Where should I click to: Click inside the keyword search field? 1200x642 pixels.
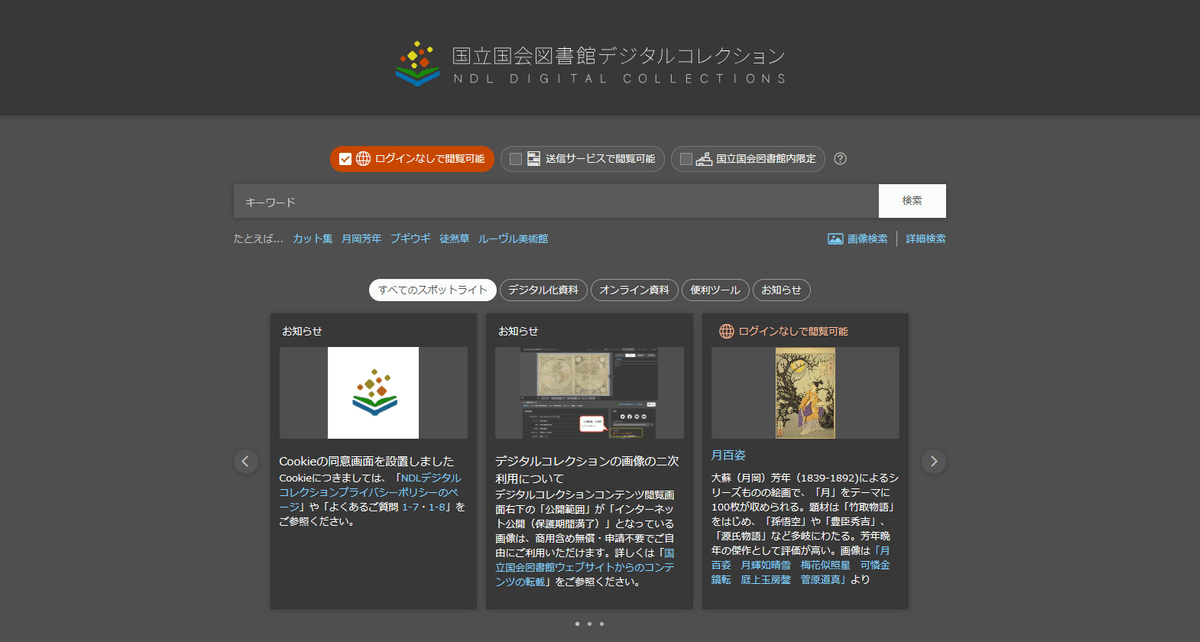click(550, 200)
